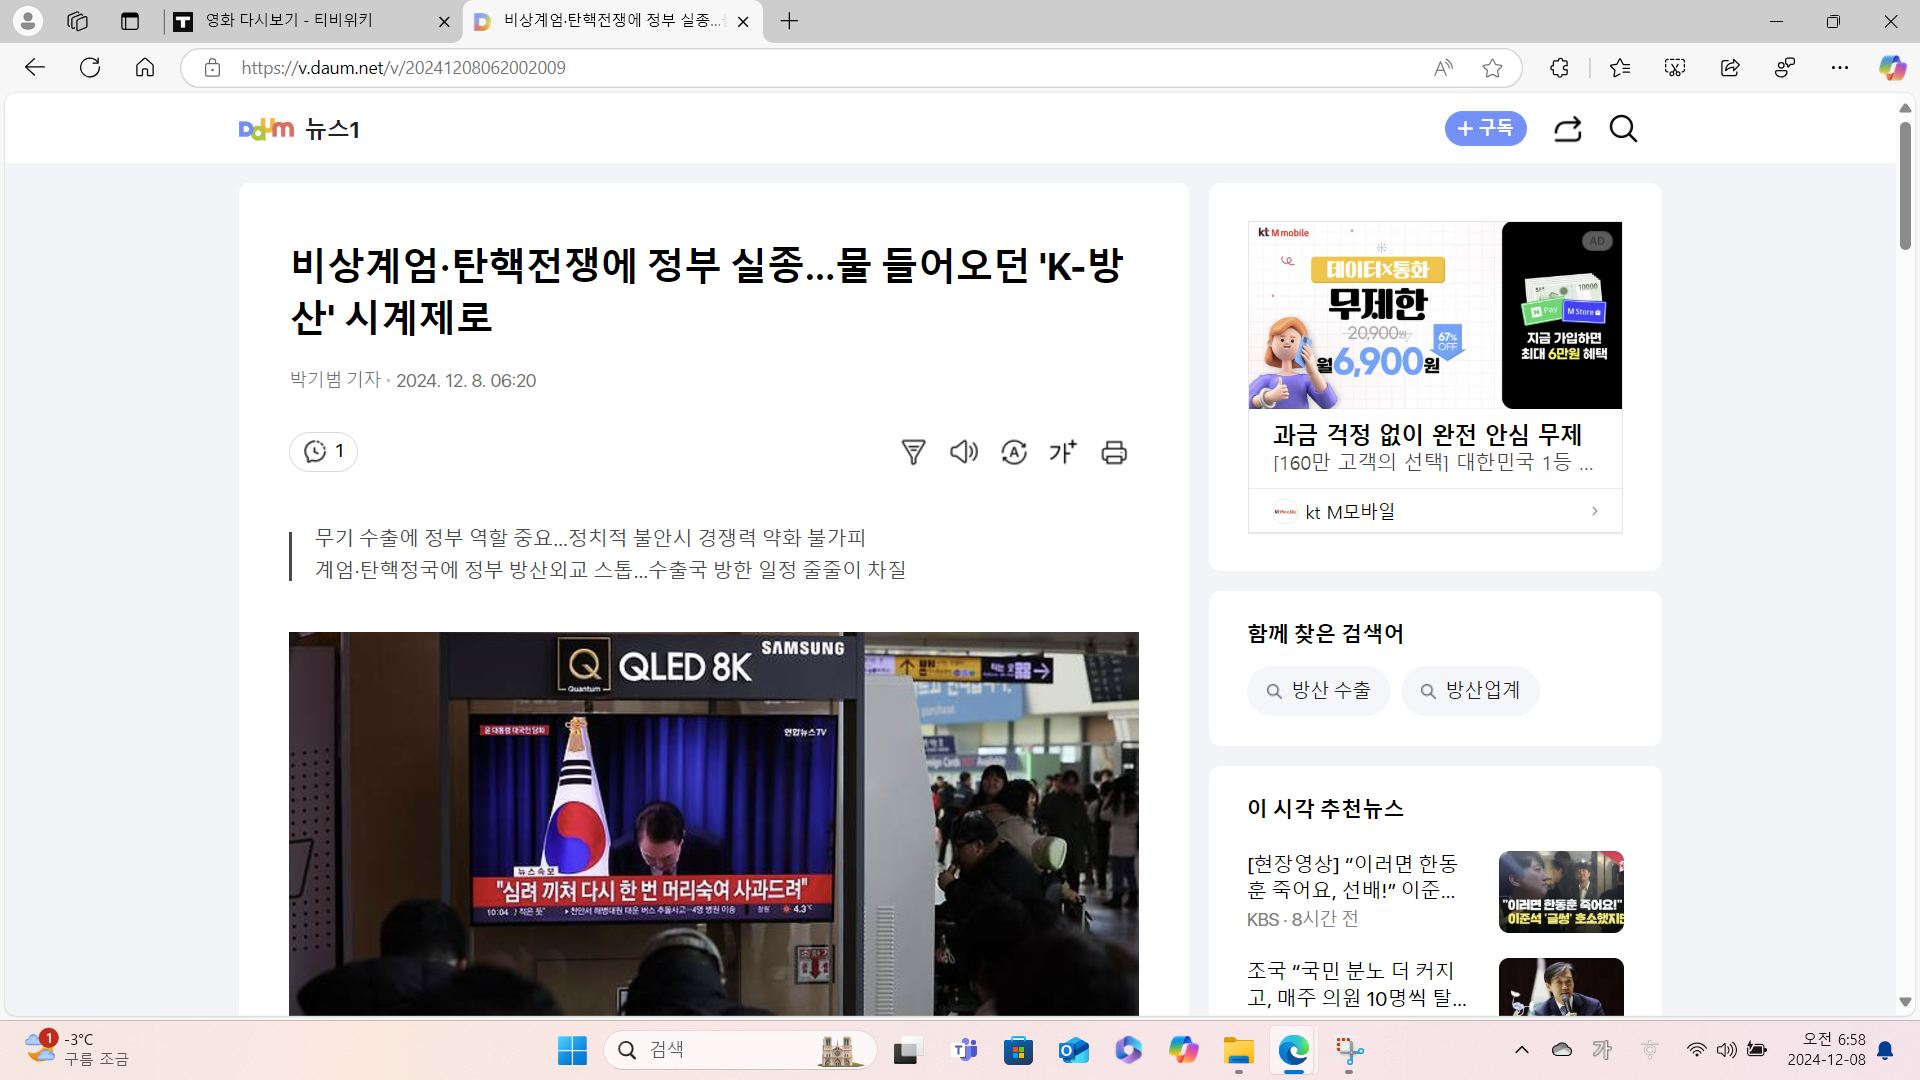The image size is (1920, 1080).
Task: Open browser Settings and more menu
Action: coord(1839,68)
